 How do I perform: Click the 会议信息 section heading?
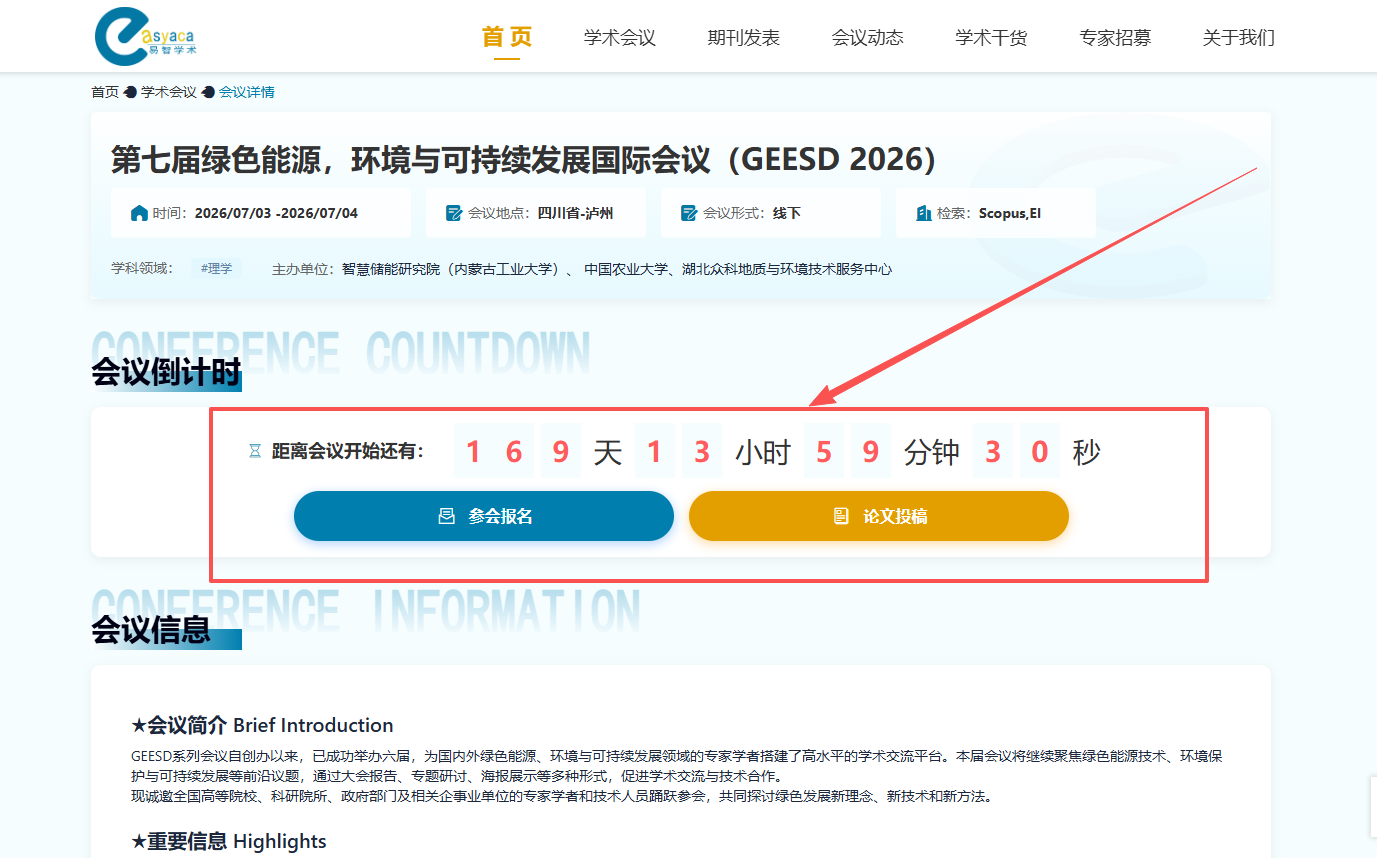pyautogui.click(x=151, y=630)
